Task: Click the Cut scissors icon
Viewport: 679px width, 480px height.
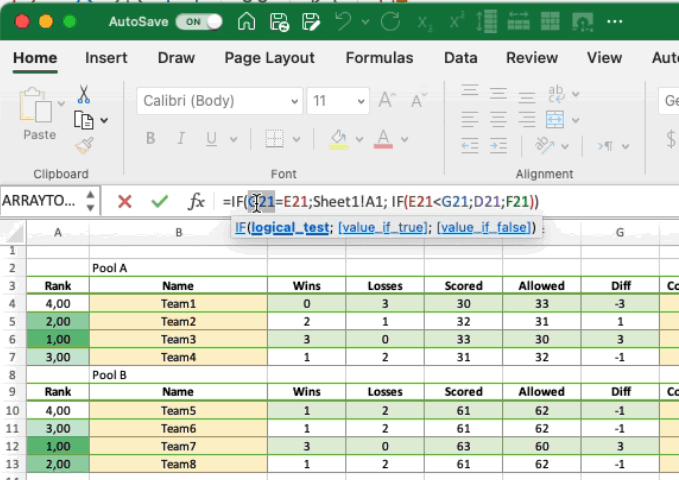Action: (x=84, y=95)
